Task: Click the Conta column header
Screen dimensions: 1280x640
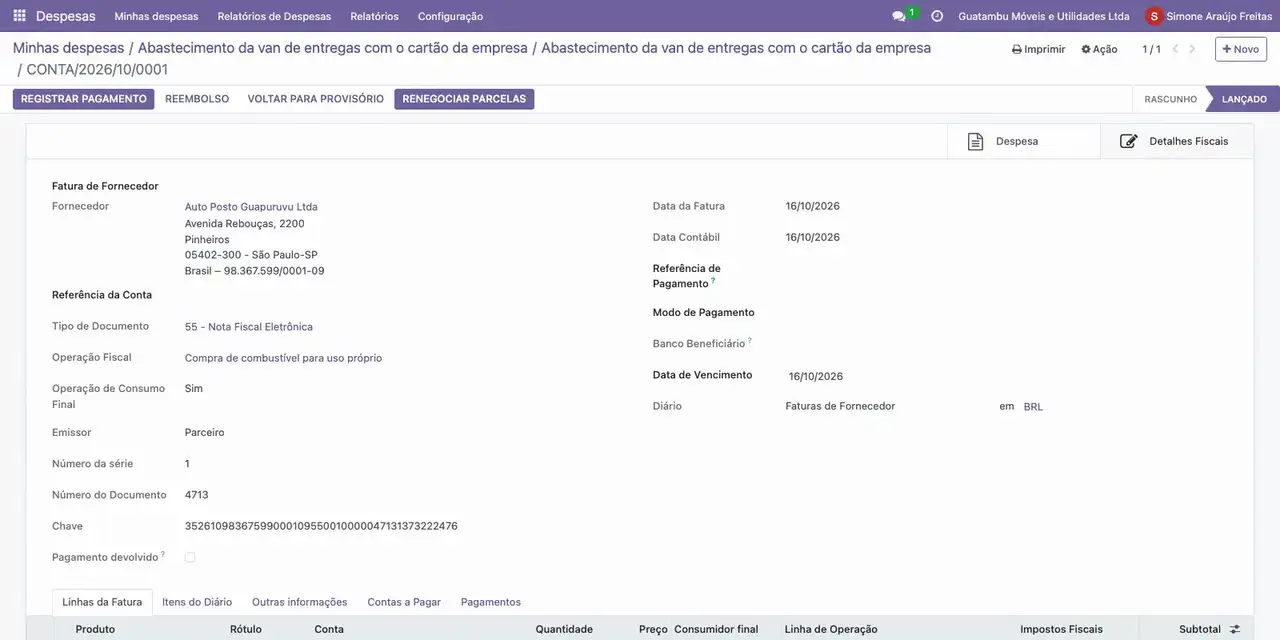Action: pyautogui.click(x=329, y=629)
